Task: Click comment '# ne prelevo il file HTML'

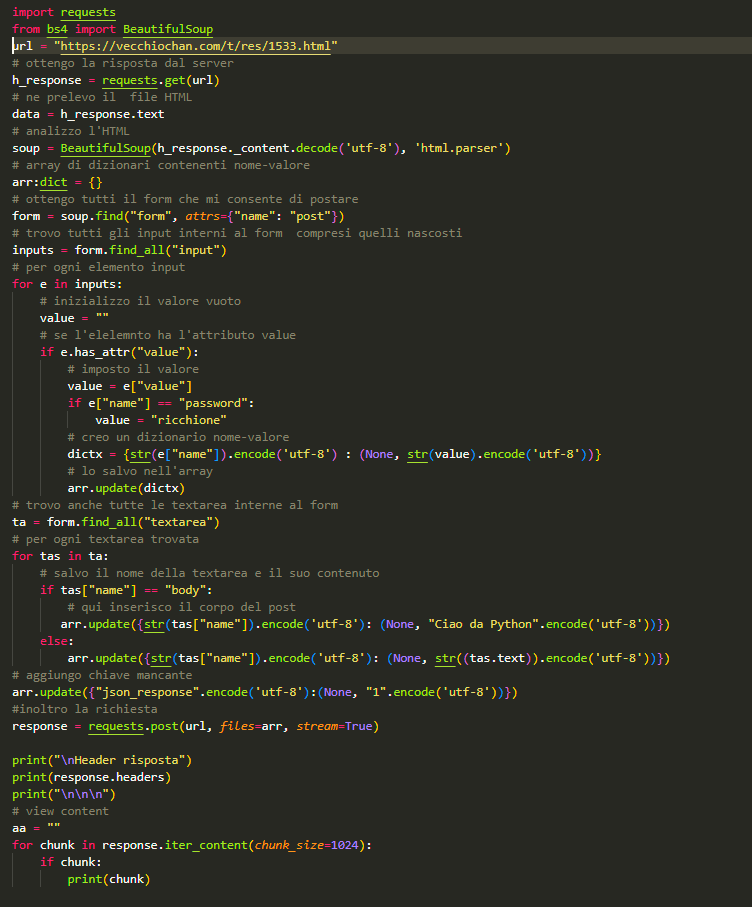Action: click(x=102, y=97)
